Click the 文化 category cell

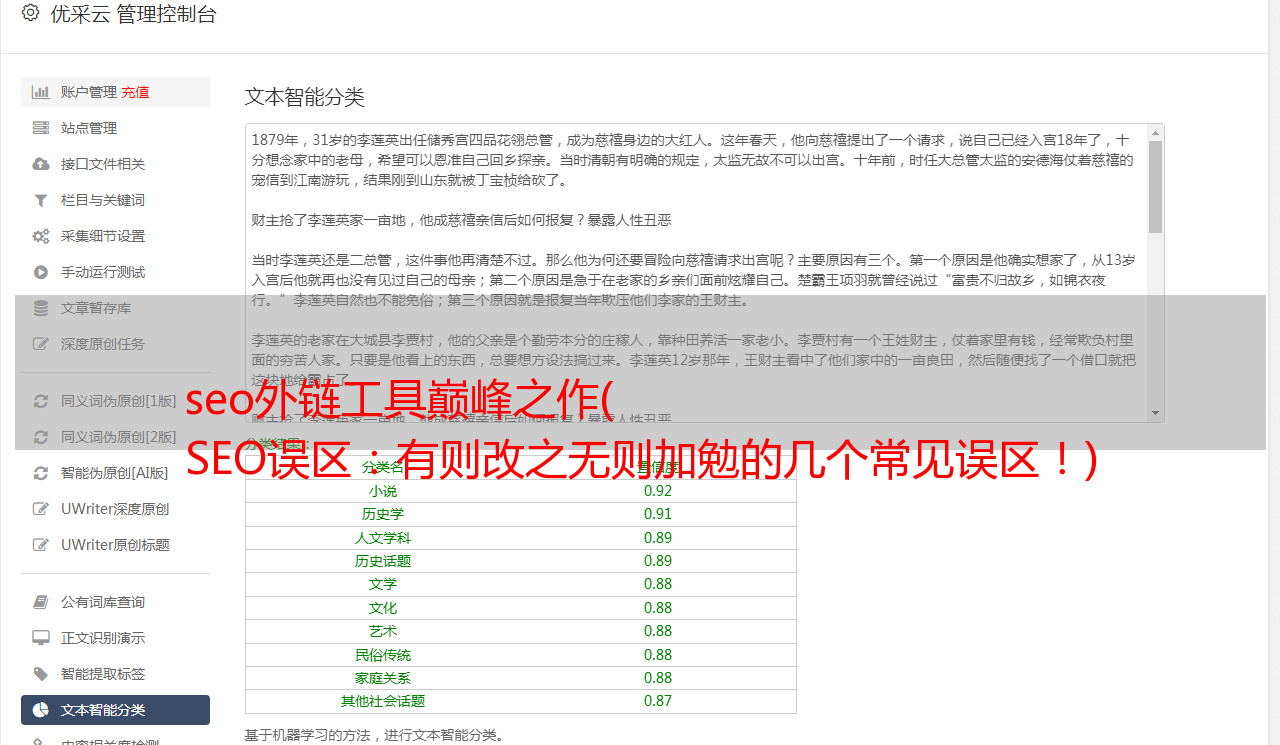click(x=382, y=608)
